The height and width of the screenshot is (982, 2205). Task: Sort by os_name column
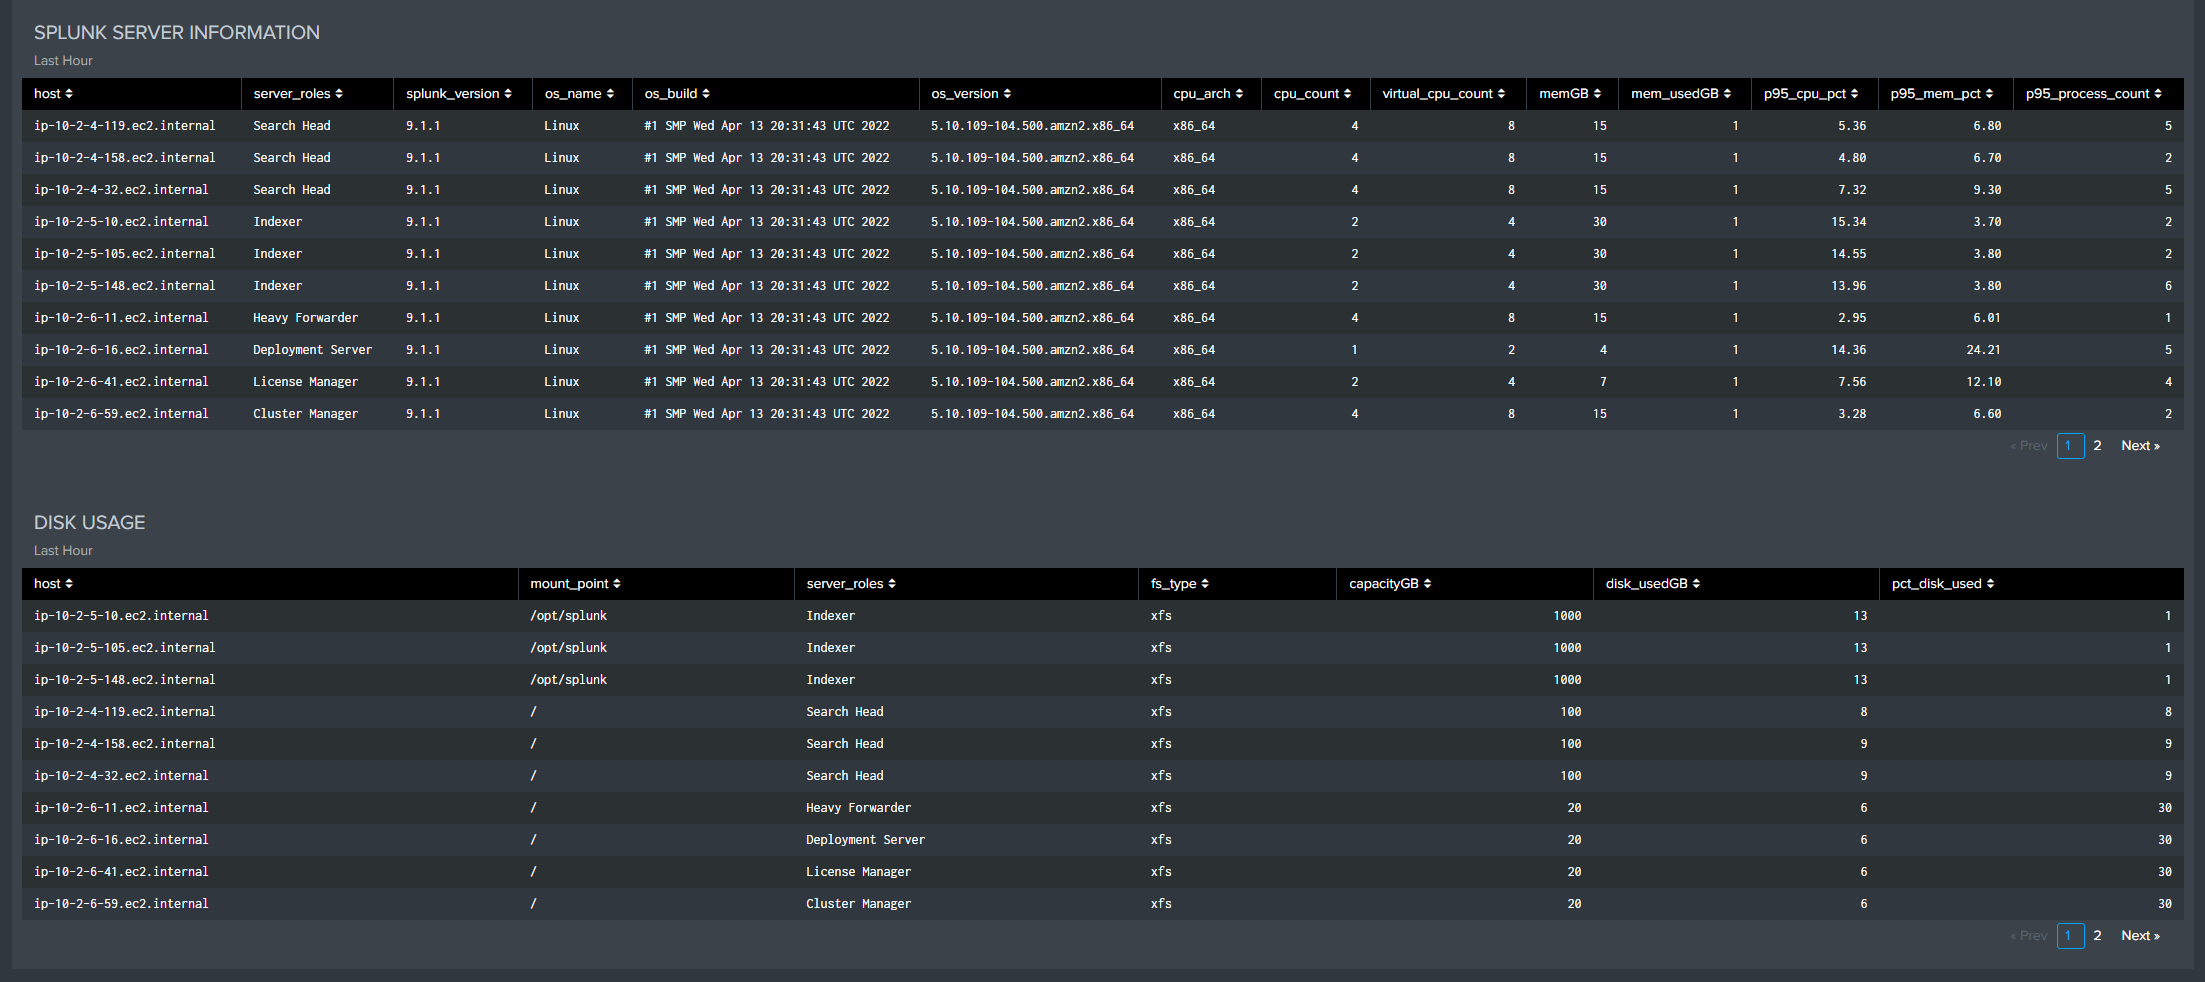pos(579,94)
